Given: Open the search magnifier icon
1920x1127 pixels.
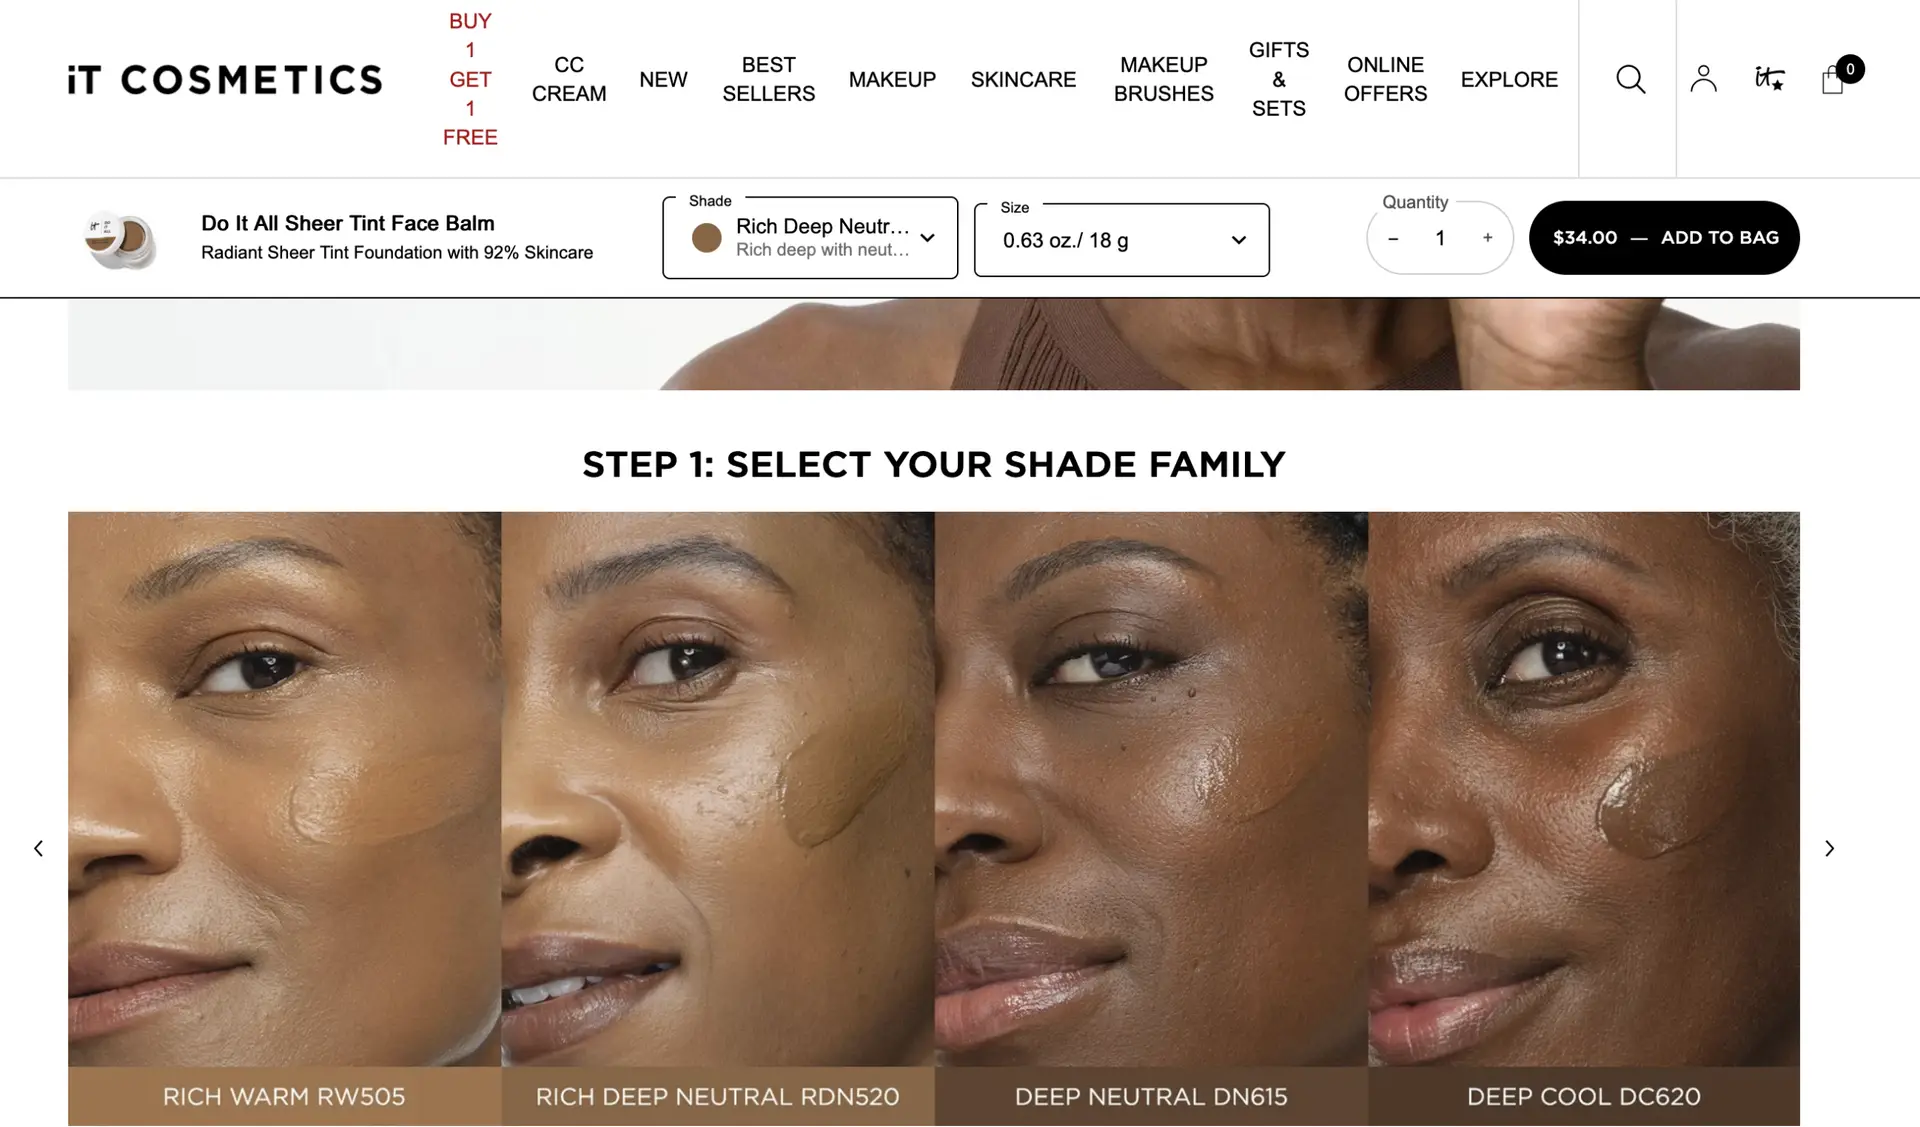Looking at the screenshot, I should coord(1630,79).
